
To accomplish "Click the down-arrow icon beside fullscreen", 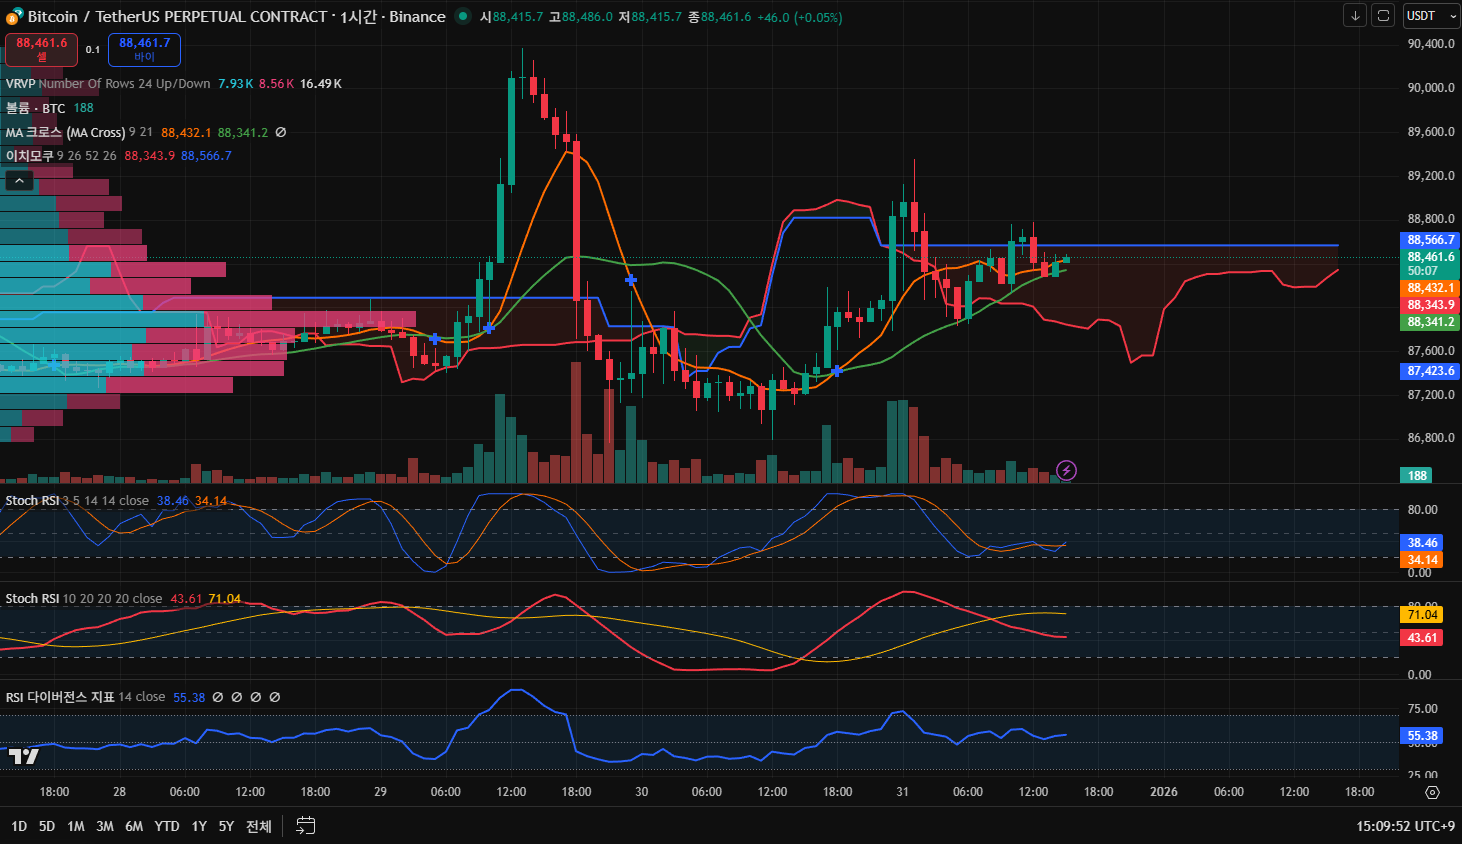I will pos(1355,16).
